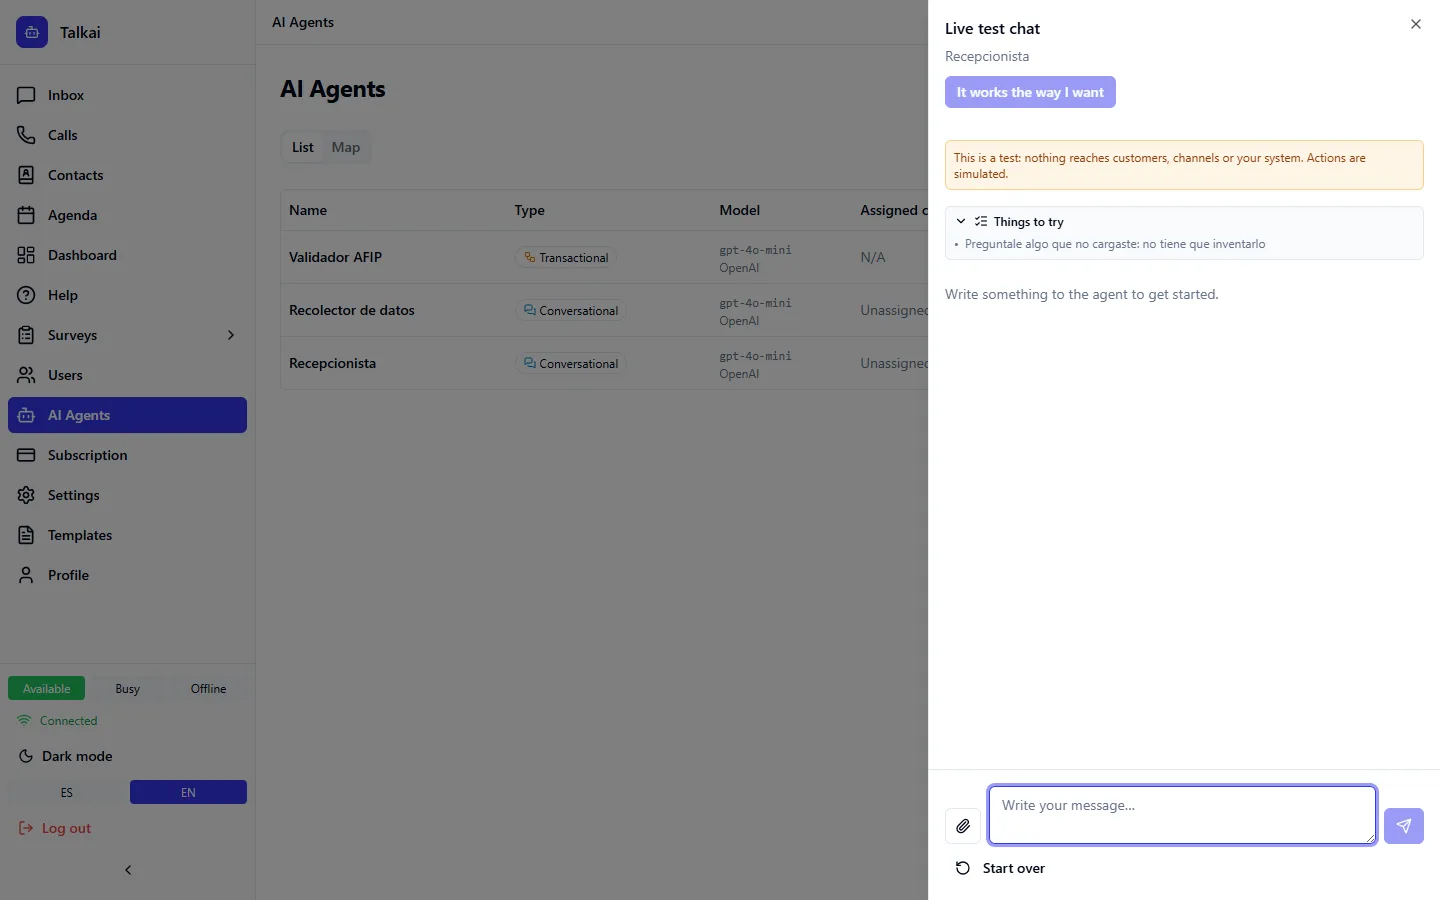Image resolution: width=1440 pixels, height=900 pixels.
Task: Click the AI Agents robot icon
Action: click(26, 415)
